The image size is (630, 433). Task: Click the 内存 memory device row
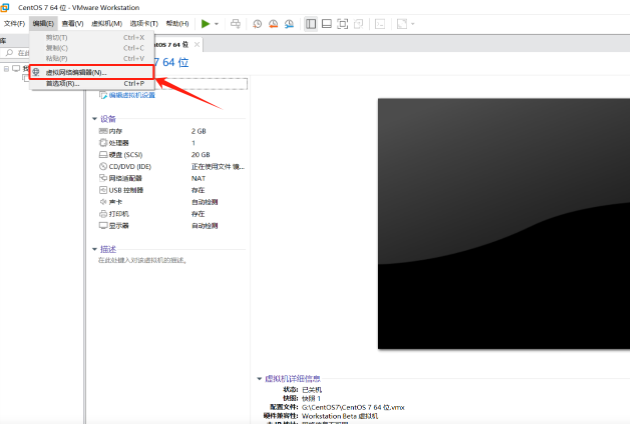tap(172, 131)
